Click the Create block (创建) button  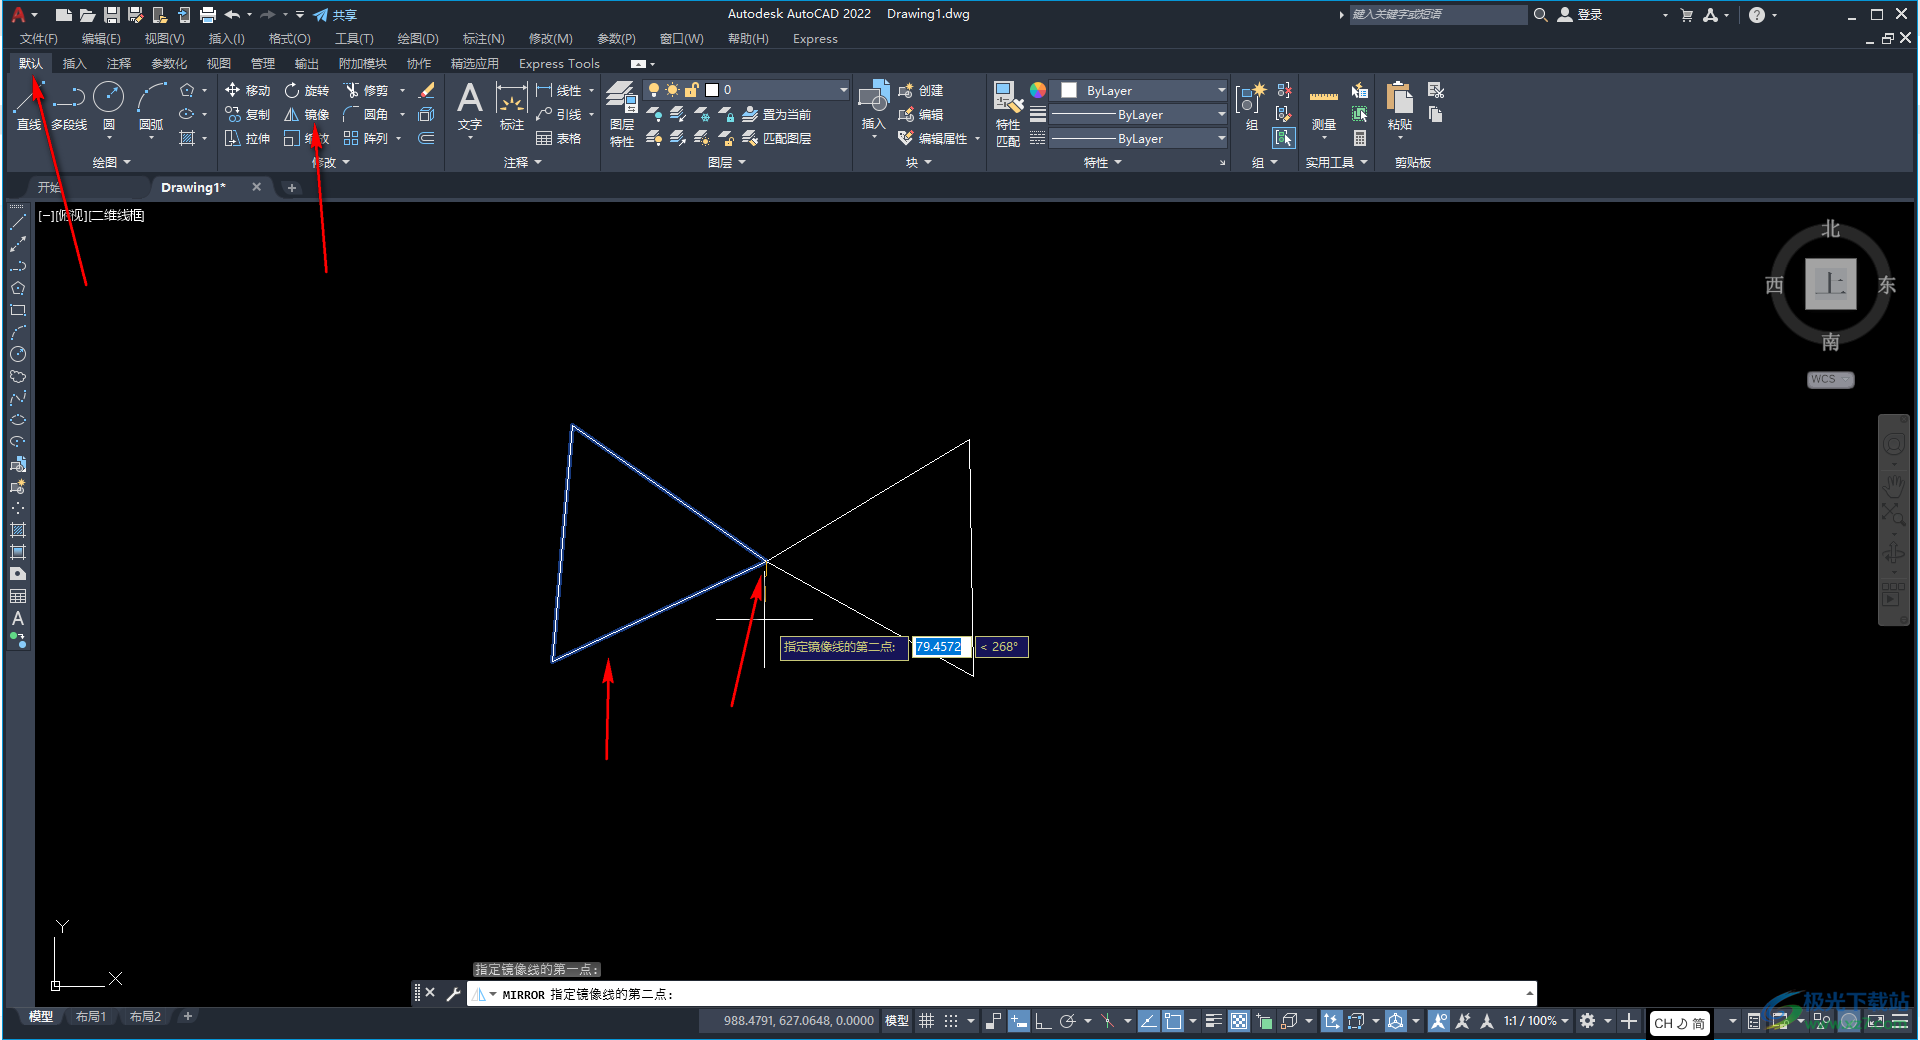tap(921, 90)
